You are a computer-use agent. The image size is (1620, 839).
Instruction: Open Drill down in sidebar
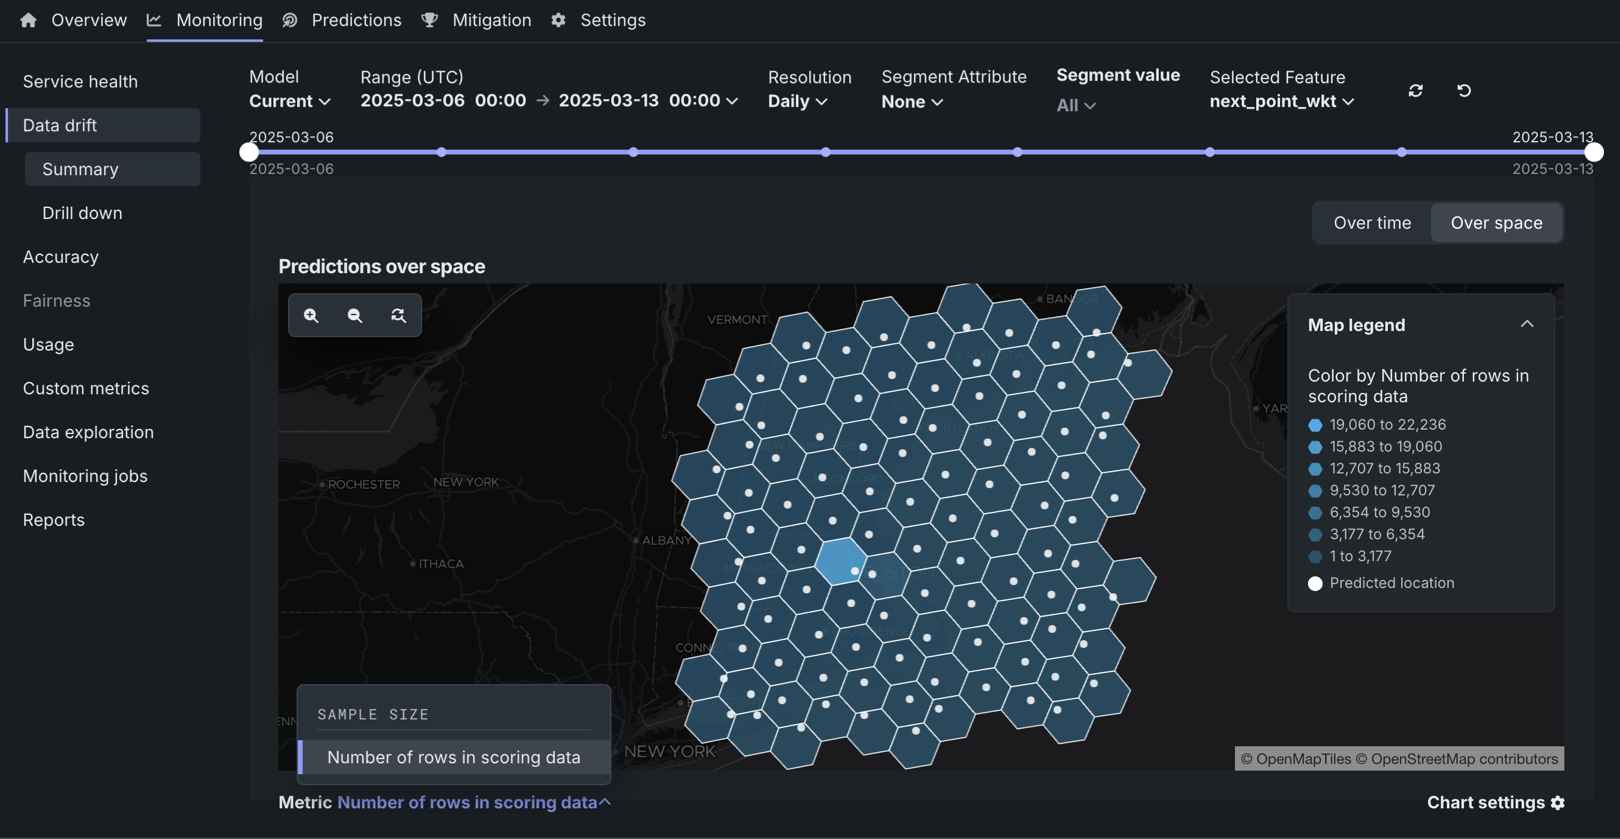(x=82, y=213)
